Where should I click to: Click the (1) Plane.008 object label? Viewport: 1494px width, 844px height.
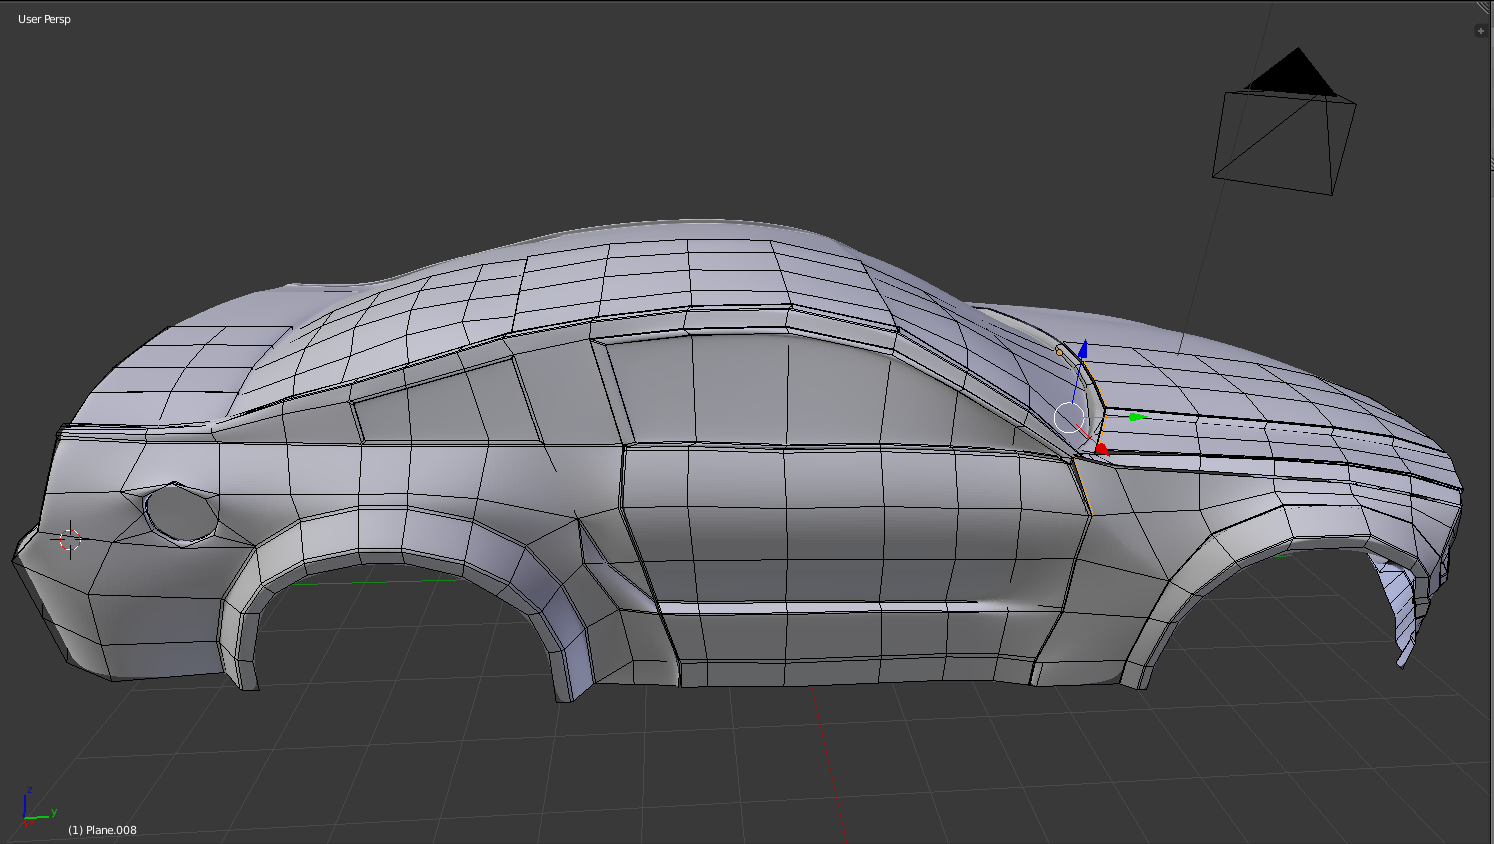tap(102, 830)
